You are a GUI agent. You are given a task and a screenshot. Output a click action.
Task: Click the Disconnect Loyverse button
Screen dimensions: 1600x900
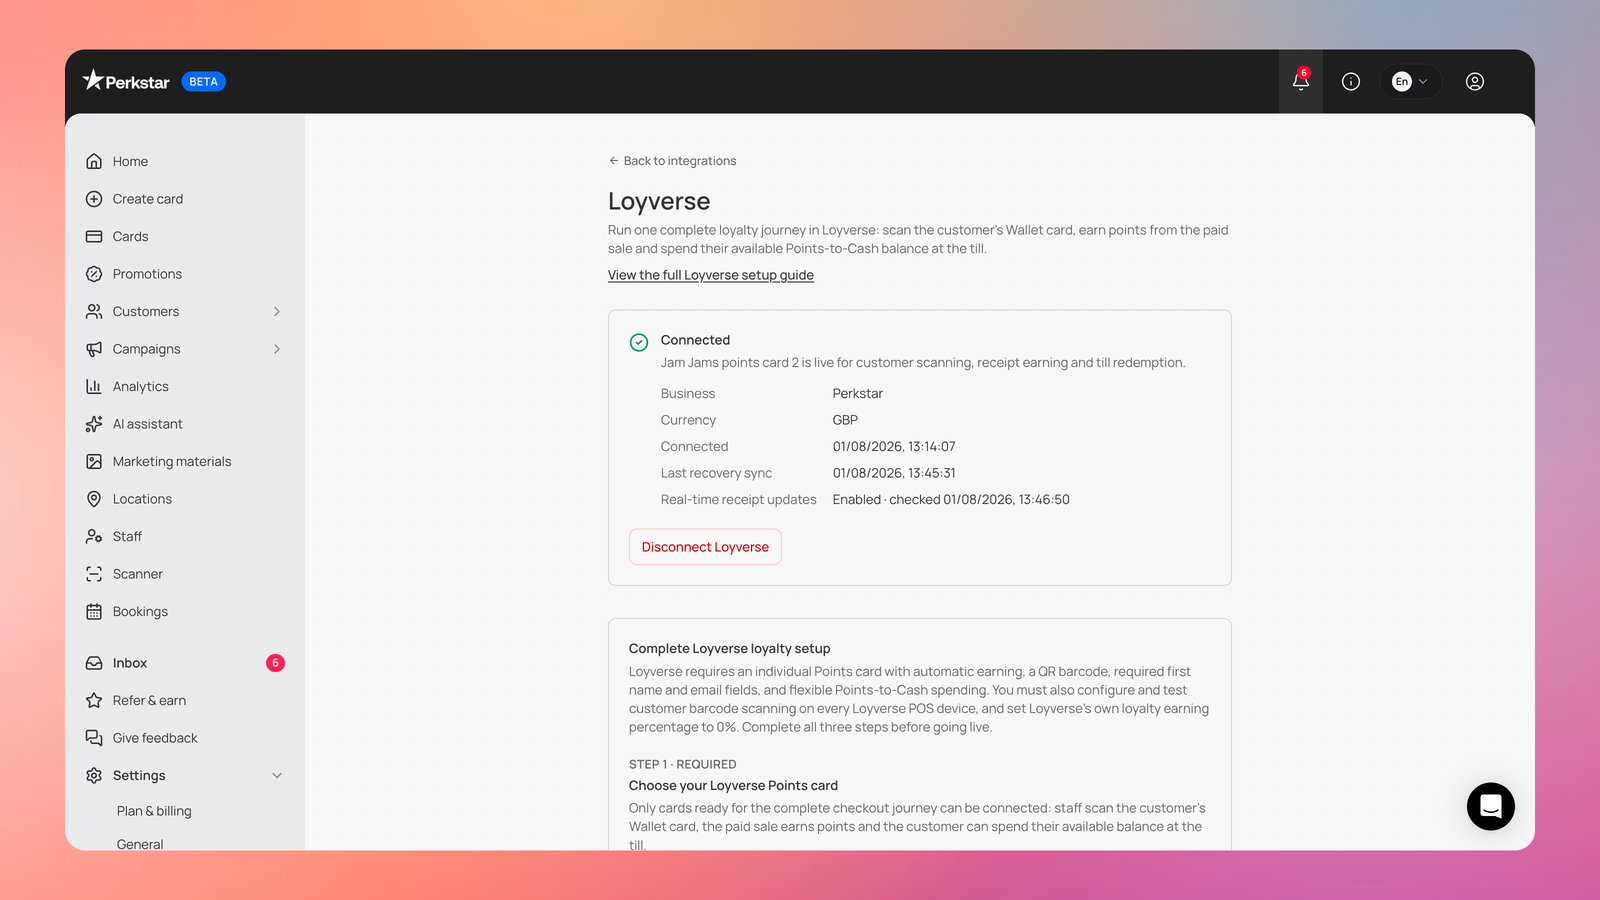click(x=705, y=547)
